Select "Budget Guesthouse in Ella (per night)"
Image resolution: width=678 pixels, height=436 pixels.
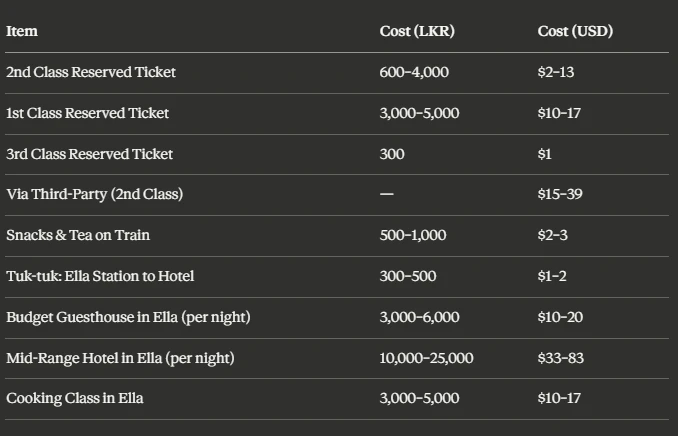pos(128,317)
